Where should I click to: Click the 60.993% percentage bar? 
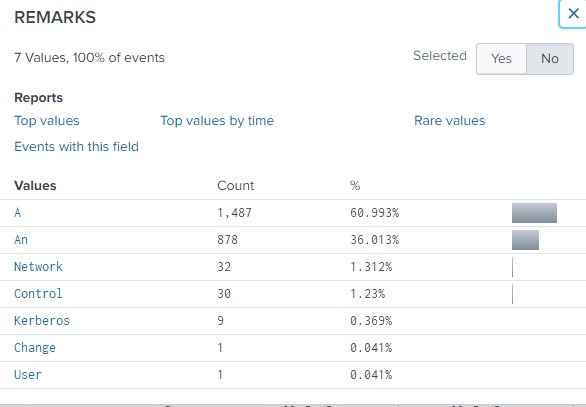click(x=534, y=213)
